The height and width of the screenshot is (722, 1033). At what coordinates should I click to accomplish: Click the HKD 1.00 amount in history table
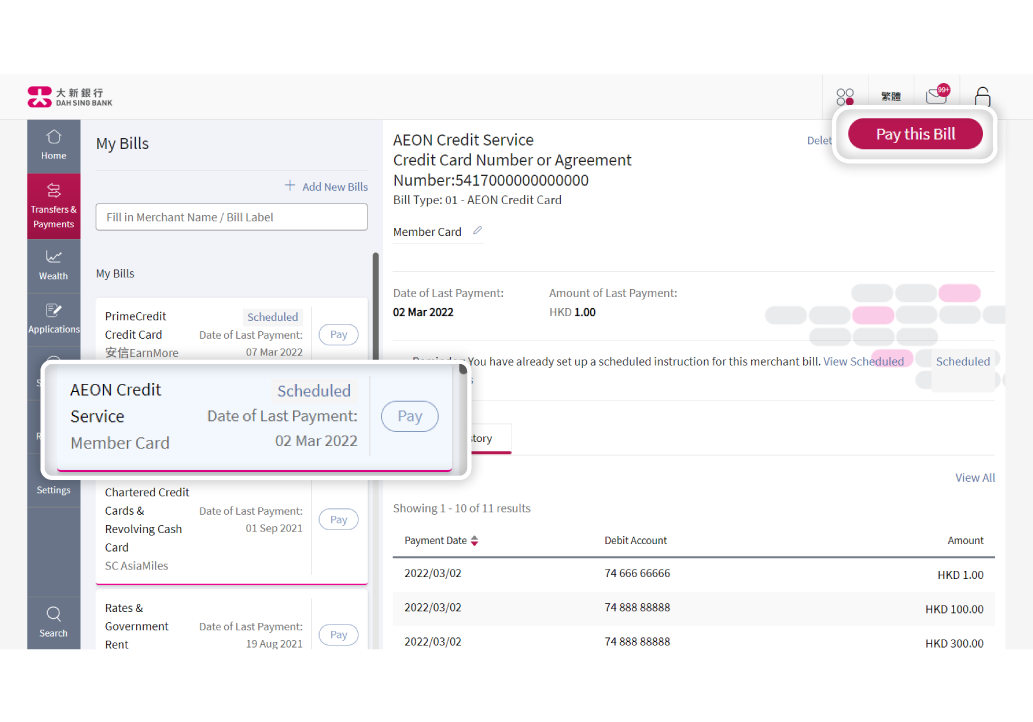click(x=960, y=574)
